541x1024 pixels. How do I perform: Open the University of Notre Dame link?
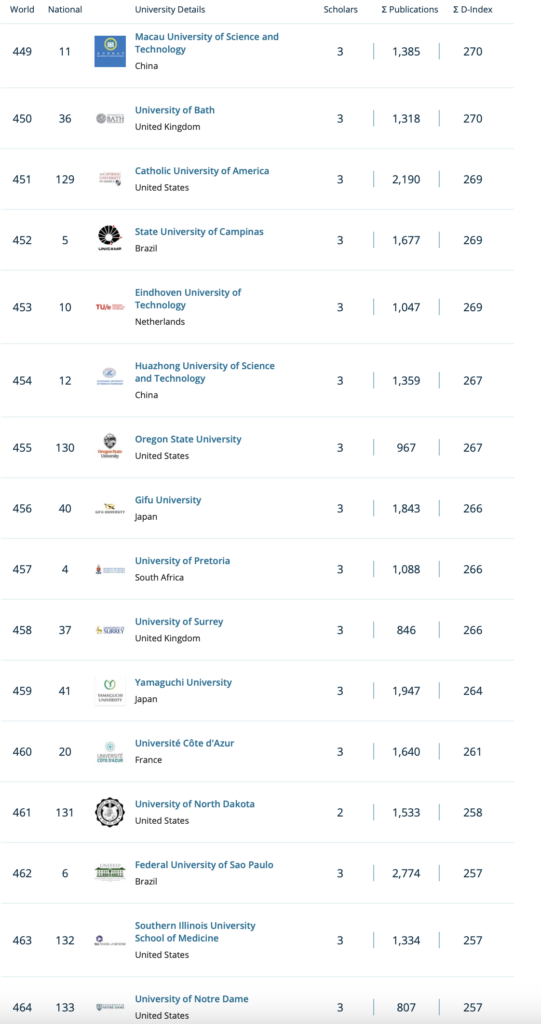191,999
